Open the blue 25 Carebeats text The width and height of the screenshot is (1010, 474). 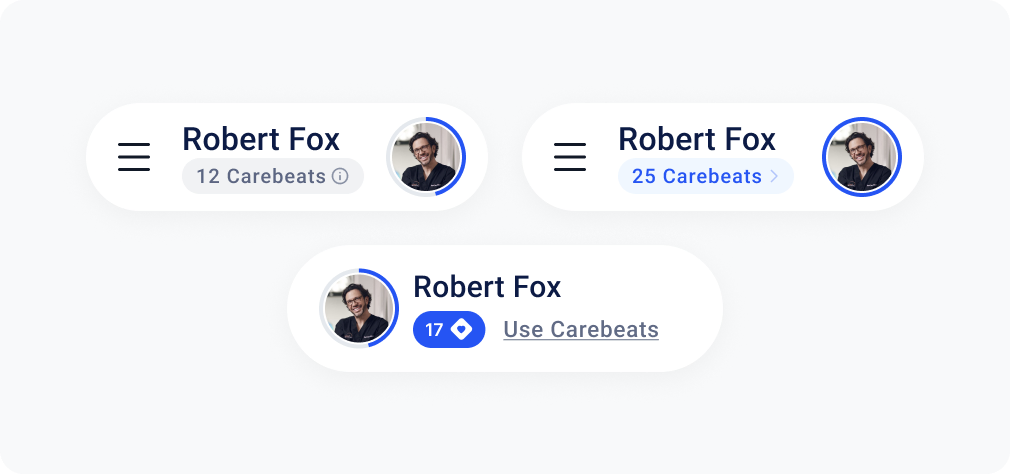[697, 176]
